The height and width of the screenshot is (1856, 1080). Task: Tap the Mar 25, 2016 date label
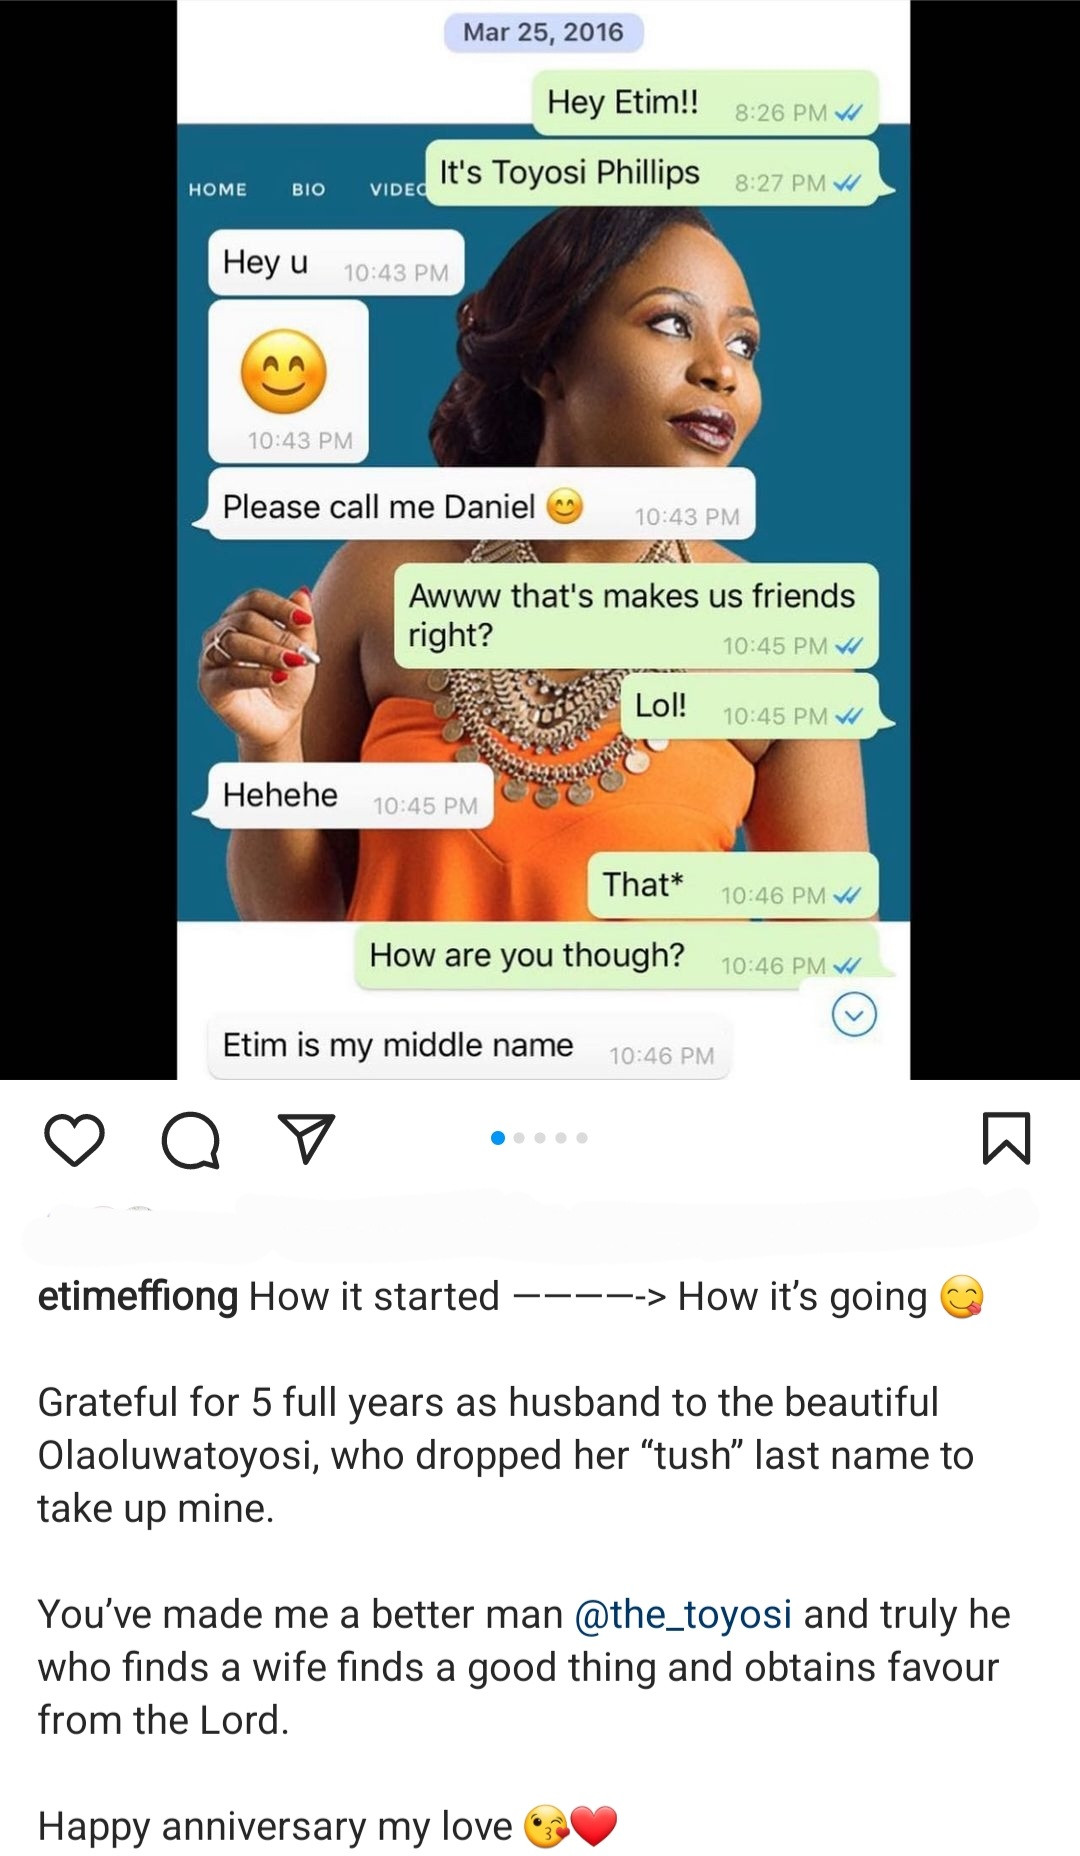pyautogui.click(x=543, y=32)
